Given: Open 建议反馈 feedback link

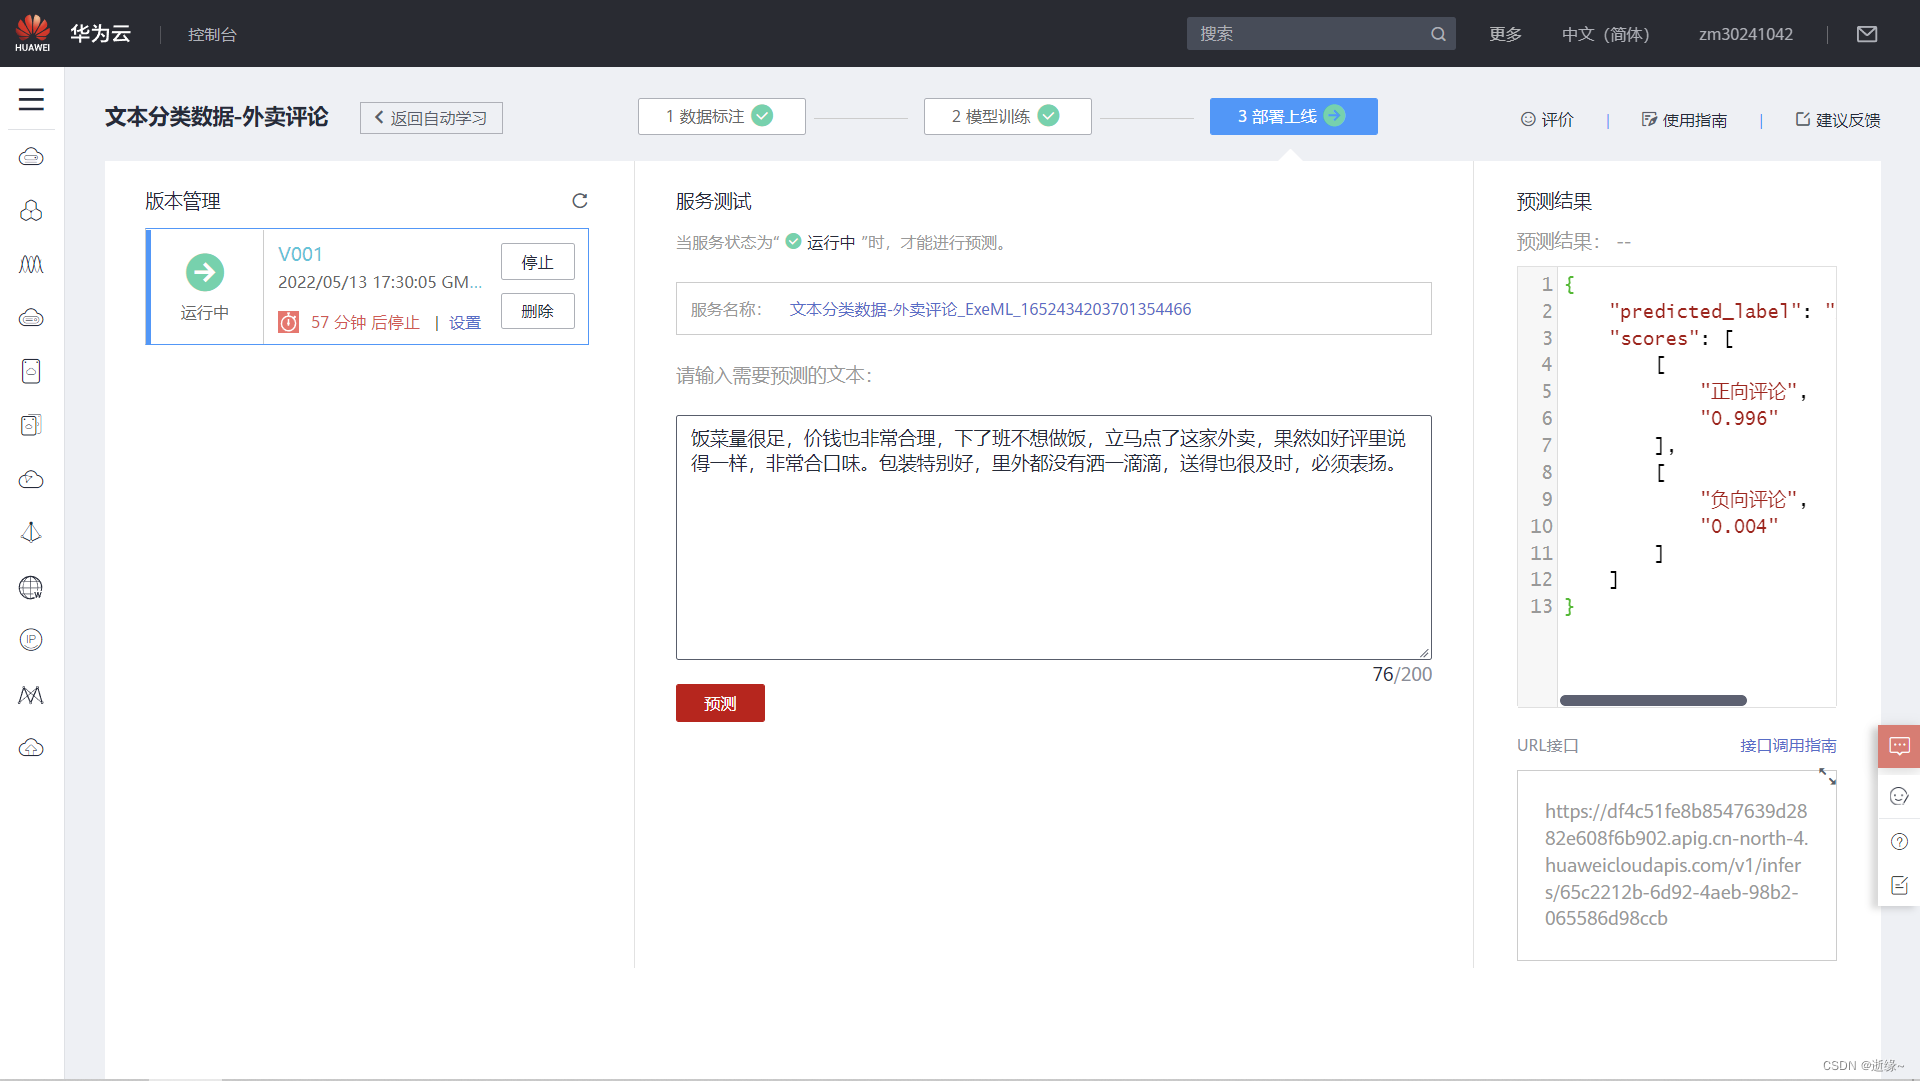Looking at the screenshot, I should coord(1838,120).
